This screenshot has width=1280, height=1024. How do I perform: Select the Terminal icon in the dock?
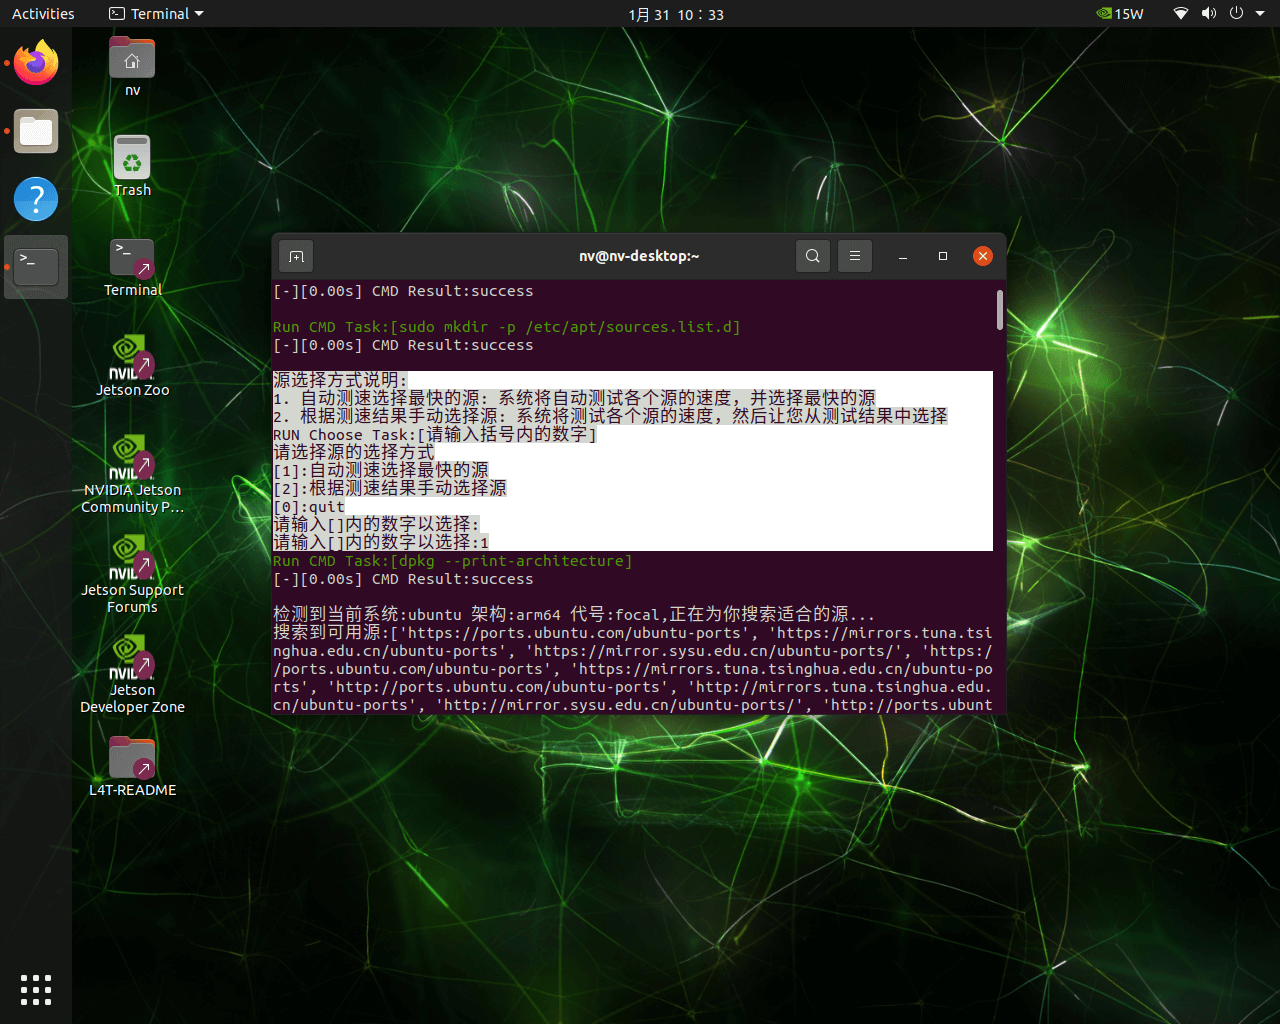(36, 266)
